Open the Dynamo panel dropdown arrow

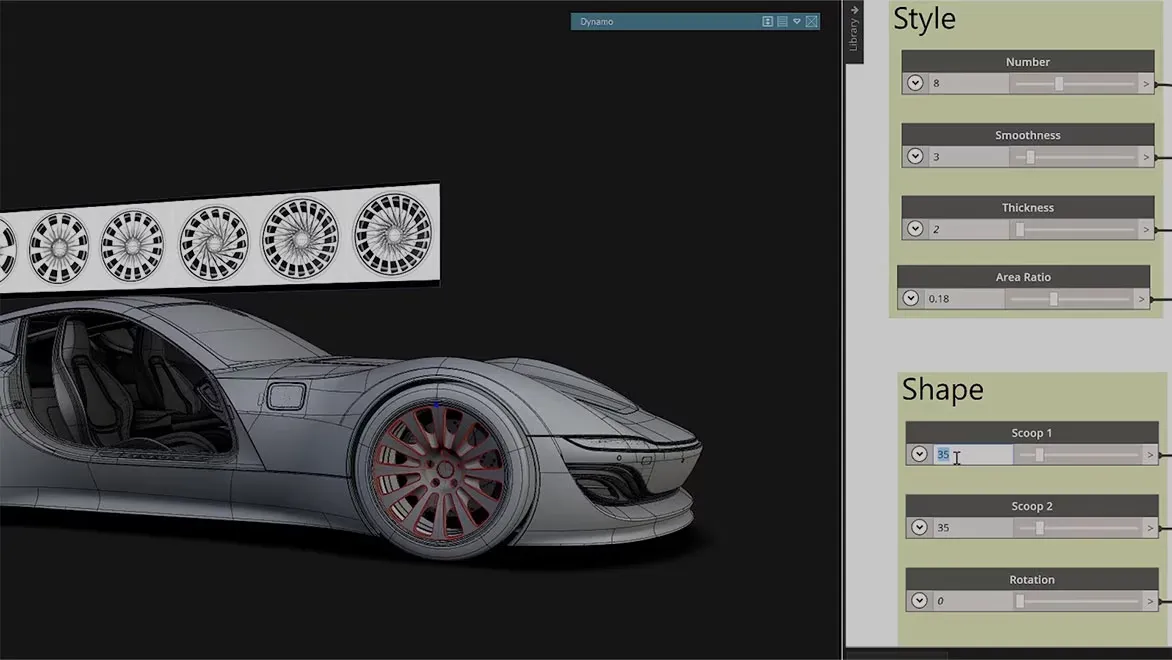point(797,21)
